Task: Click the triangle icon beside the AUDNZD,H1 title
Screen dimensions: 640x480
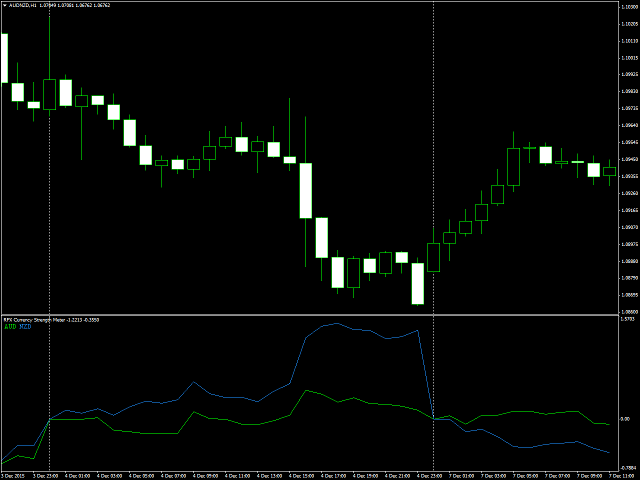Action: (4, 5)
